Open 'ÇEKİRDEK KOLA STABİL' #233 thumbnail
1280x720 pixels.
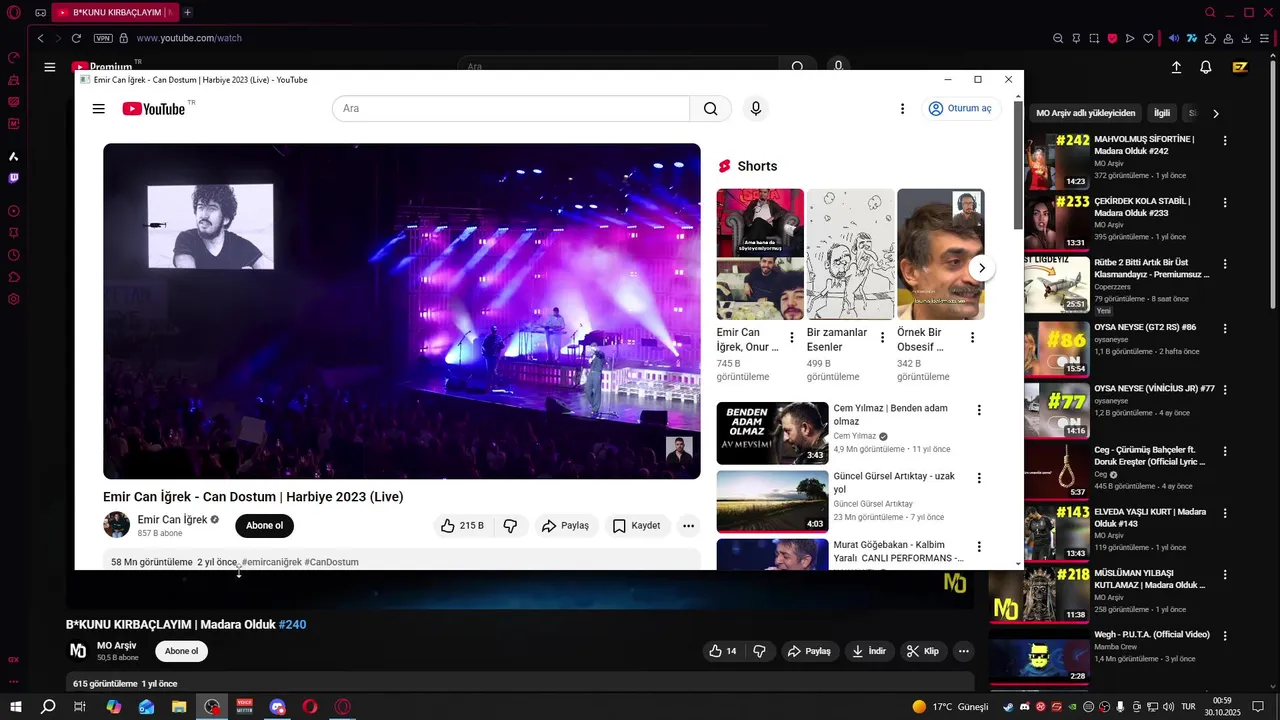click(1057, 222)
